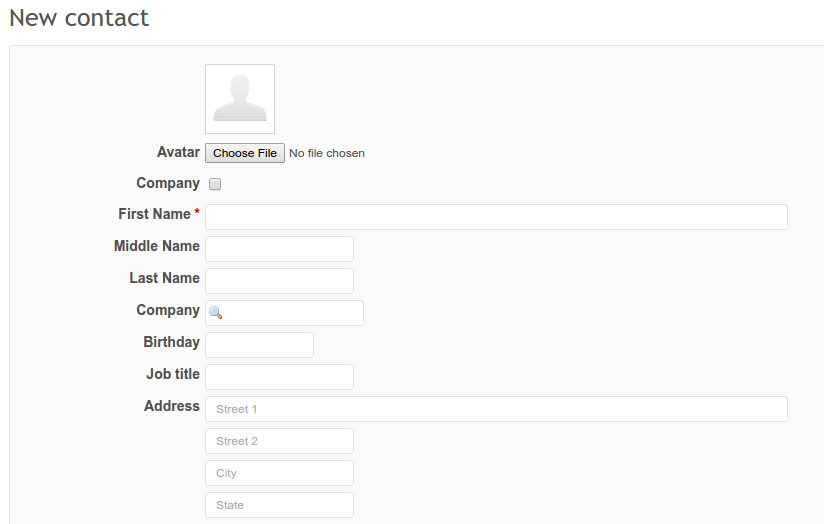Image resolution: width=824 pixels, height=524 pixels.
Task: Select the State input field
Action: [x=279, y=505]
